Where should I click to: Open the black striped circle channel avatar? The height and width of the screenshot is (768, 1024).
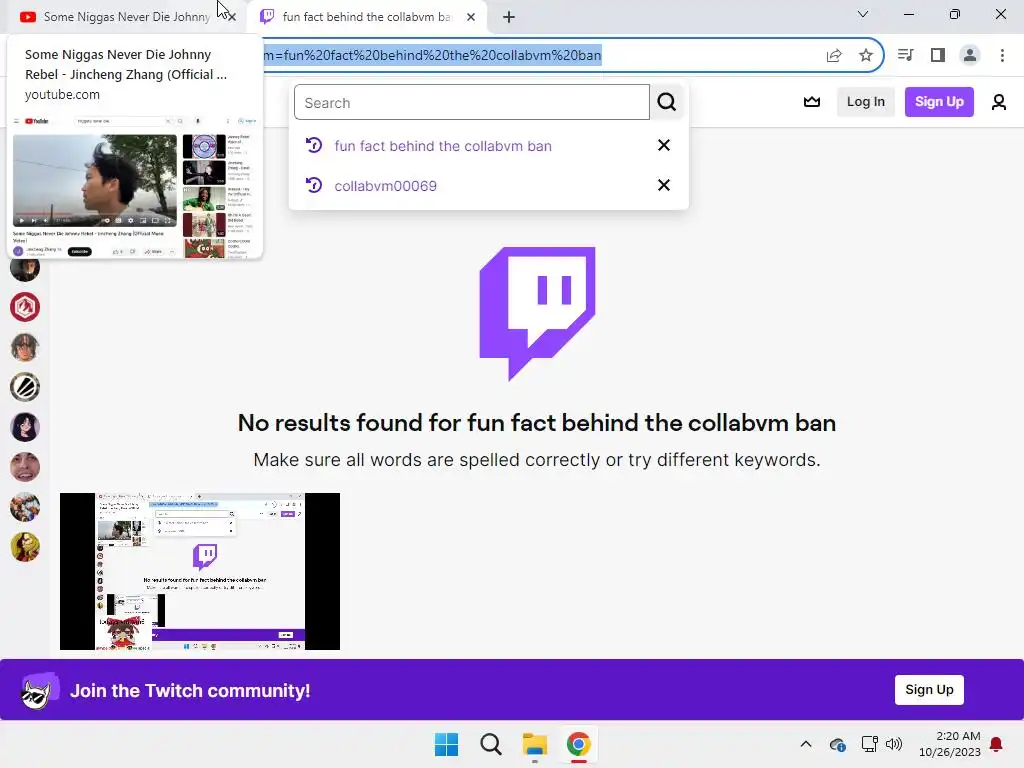click(25, 387)
